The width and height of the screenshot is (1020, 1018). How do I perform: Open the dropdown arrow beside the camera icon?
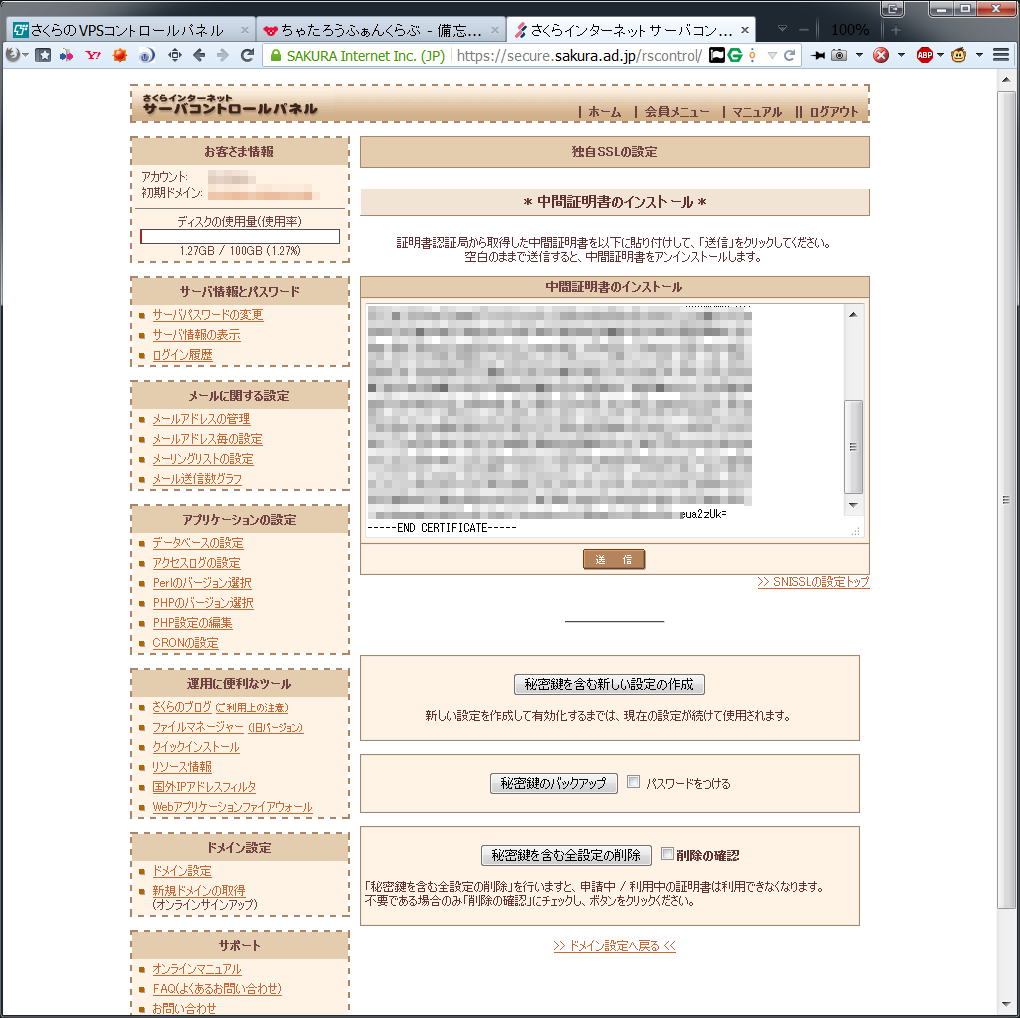[x=859, y=55]
